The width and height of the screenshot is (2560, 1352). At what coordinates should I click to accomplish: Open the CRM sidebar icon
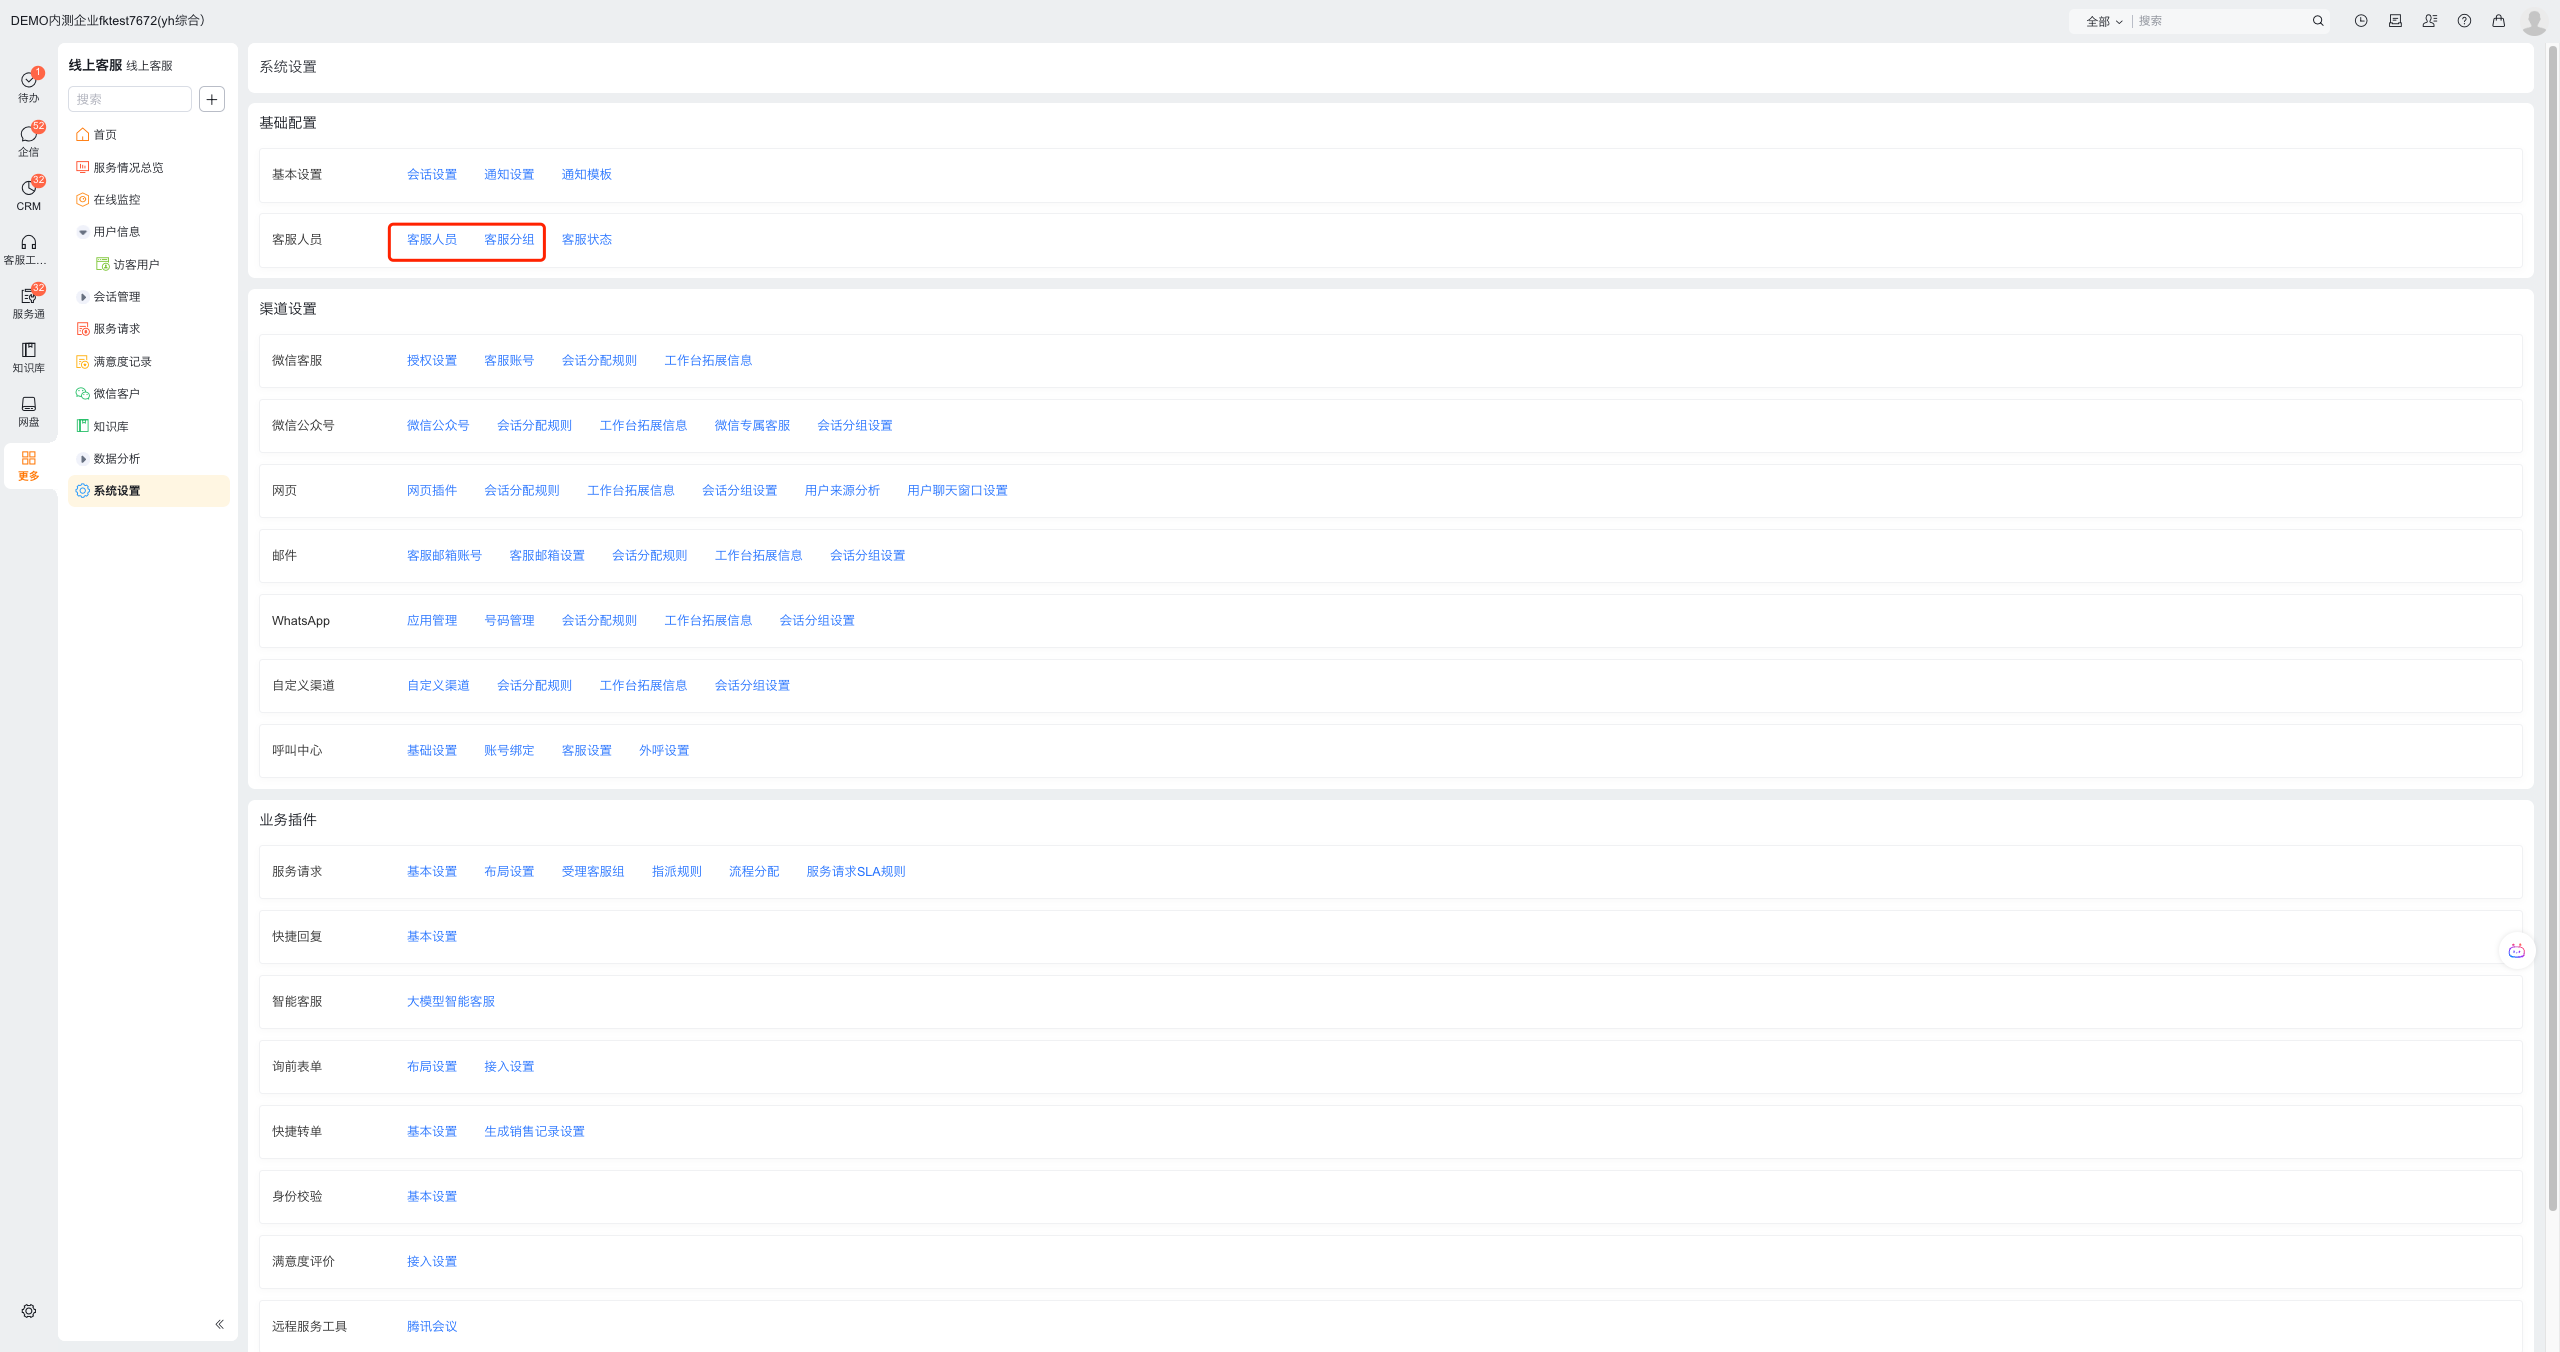[x=28, y=193]
